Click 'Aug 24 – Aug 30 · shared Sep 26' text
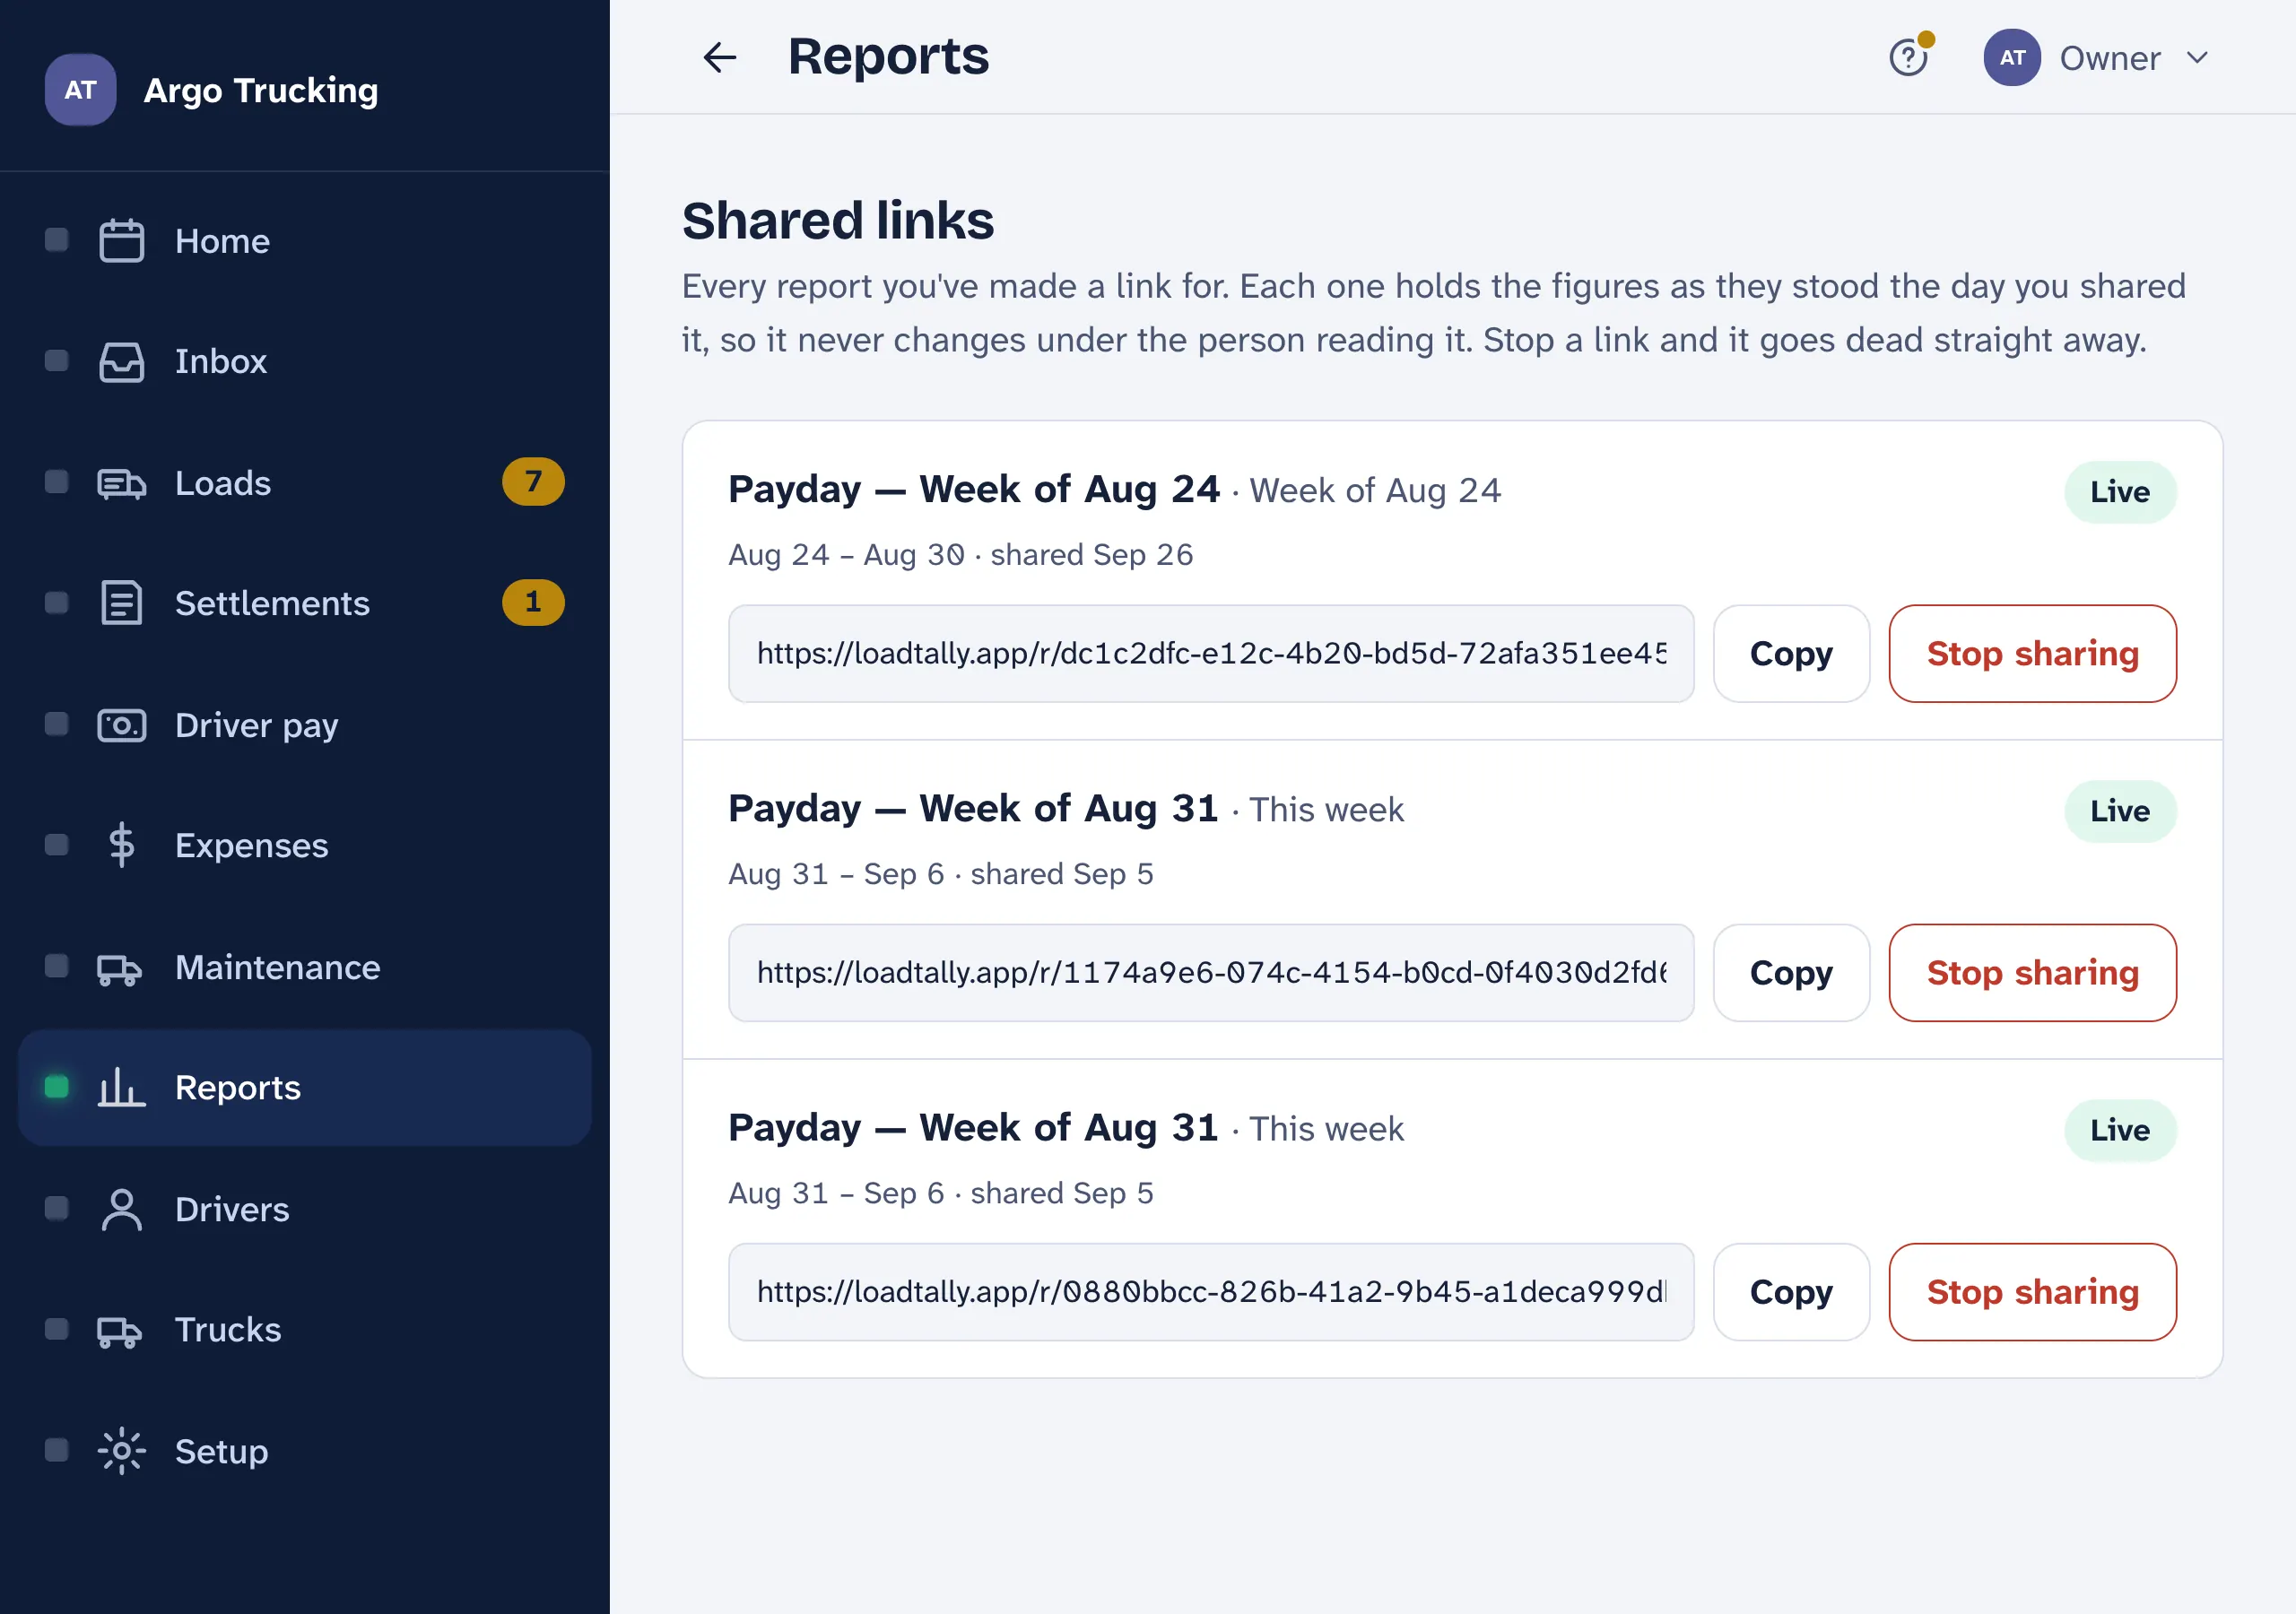 pos(960,555)
